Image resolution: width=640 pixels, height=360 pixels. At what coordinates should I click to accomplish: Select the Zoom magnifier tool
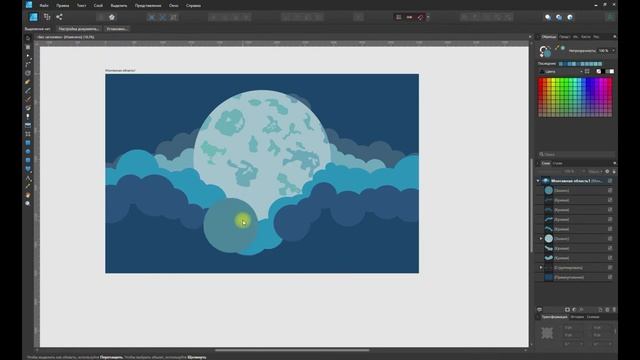click(x=28, y=203)
